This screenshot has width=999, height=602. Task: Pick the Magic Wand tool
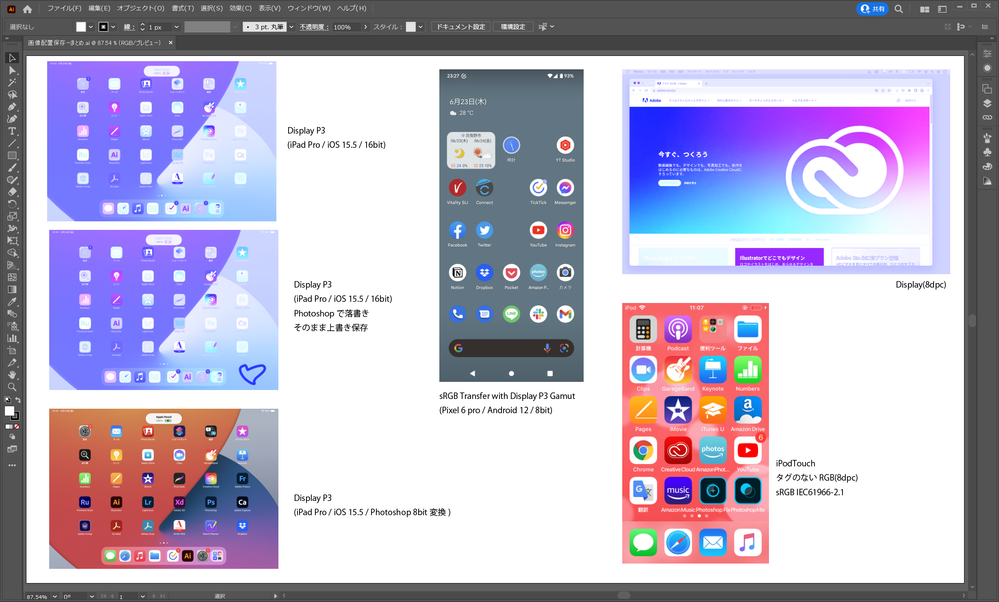click(12, 82)
